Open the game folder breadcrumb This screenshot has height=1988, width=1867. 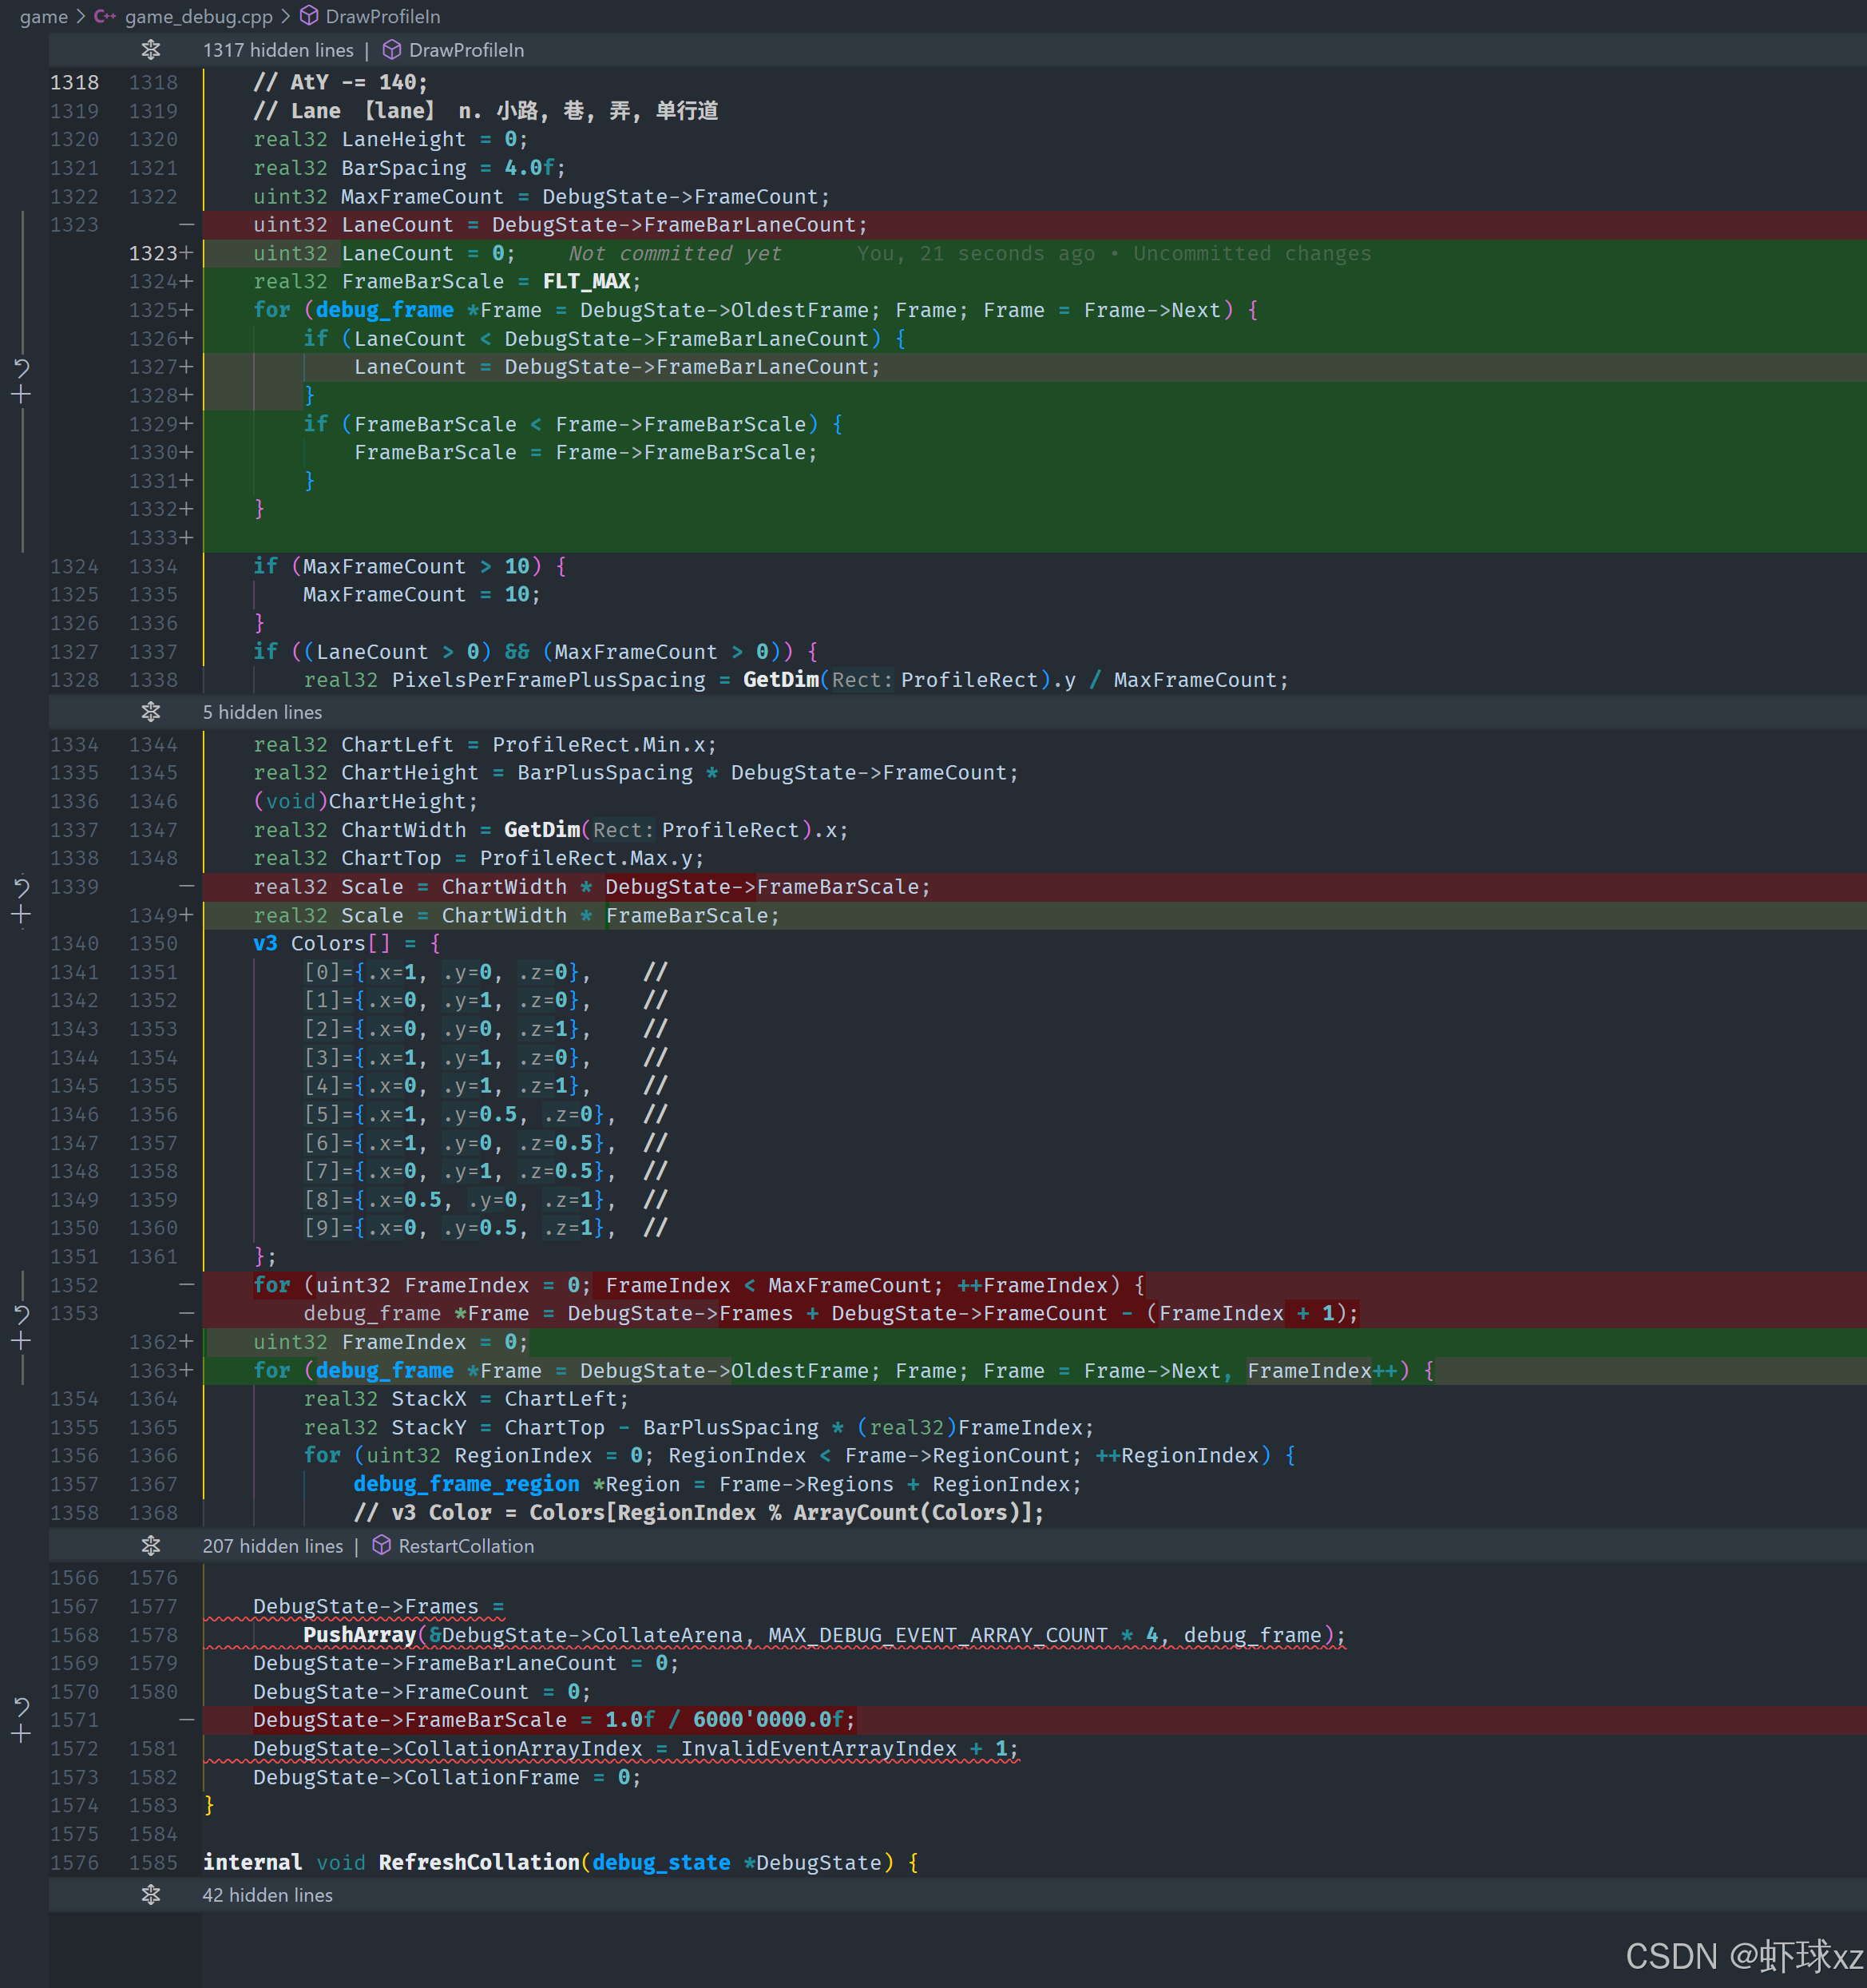(x=43, y=16)
